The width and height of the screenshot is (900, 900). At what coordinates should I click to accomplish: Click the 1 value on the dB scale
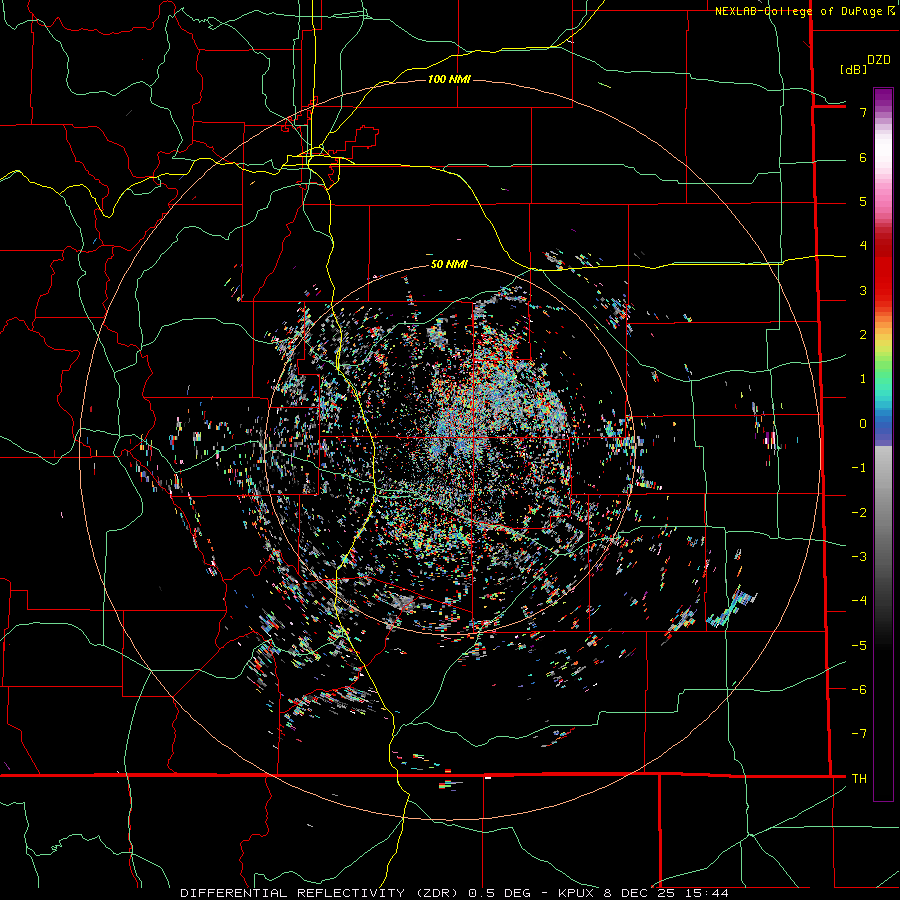coord(863,379)
